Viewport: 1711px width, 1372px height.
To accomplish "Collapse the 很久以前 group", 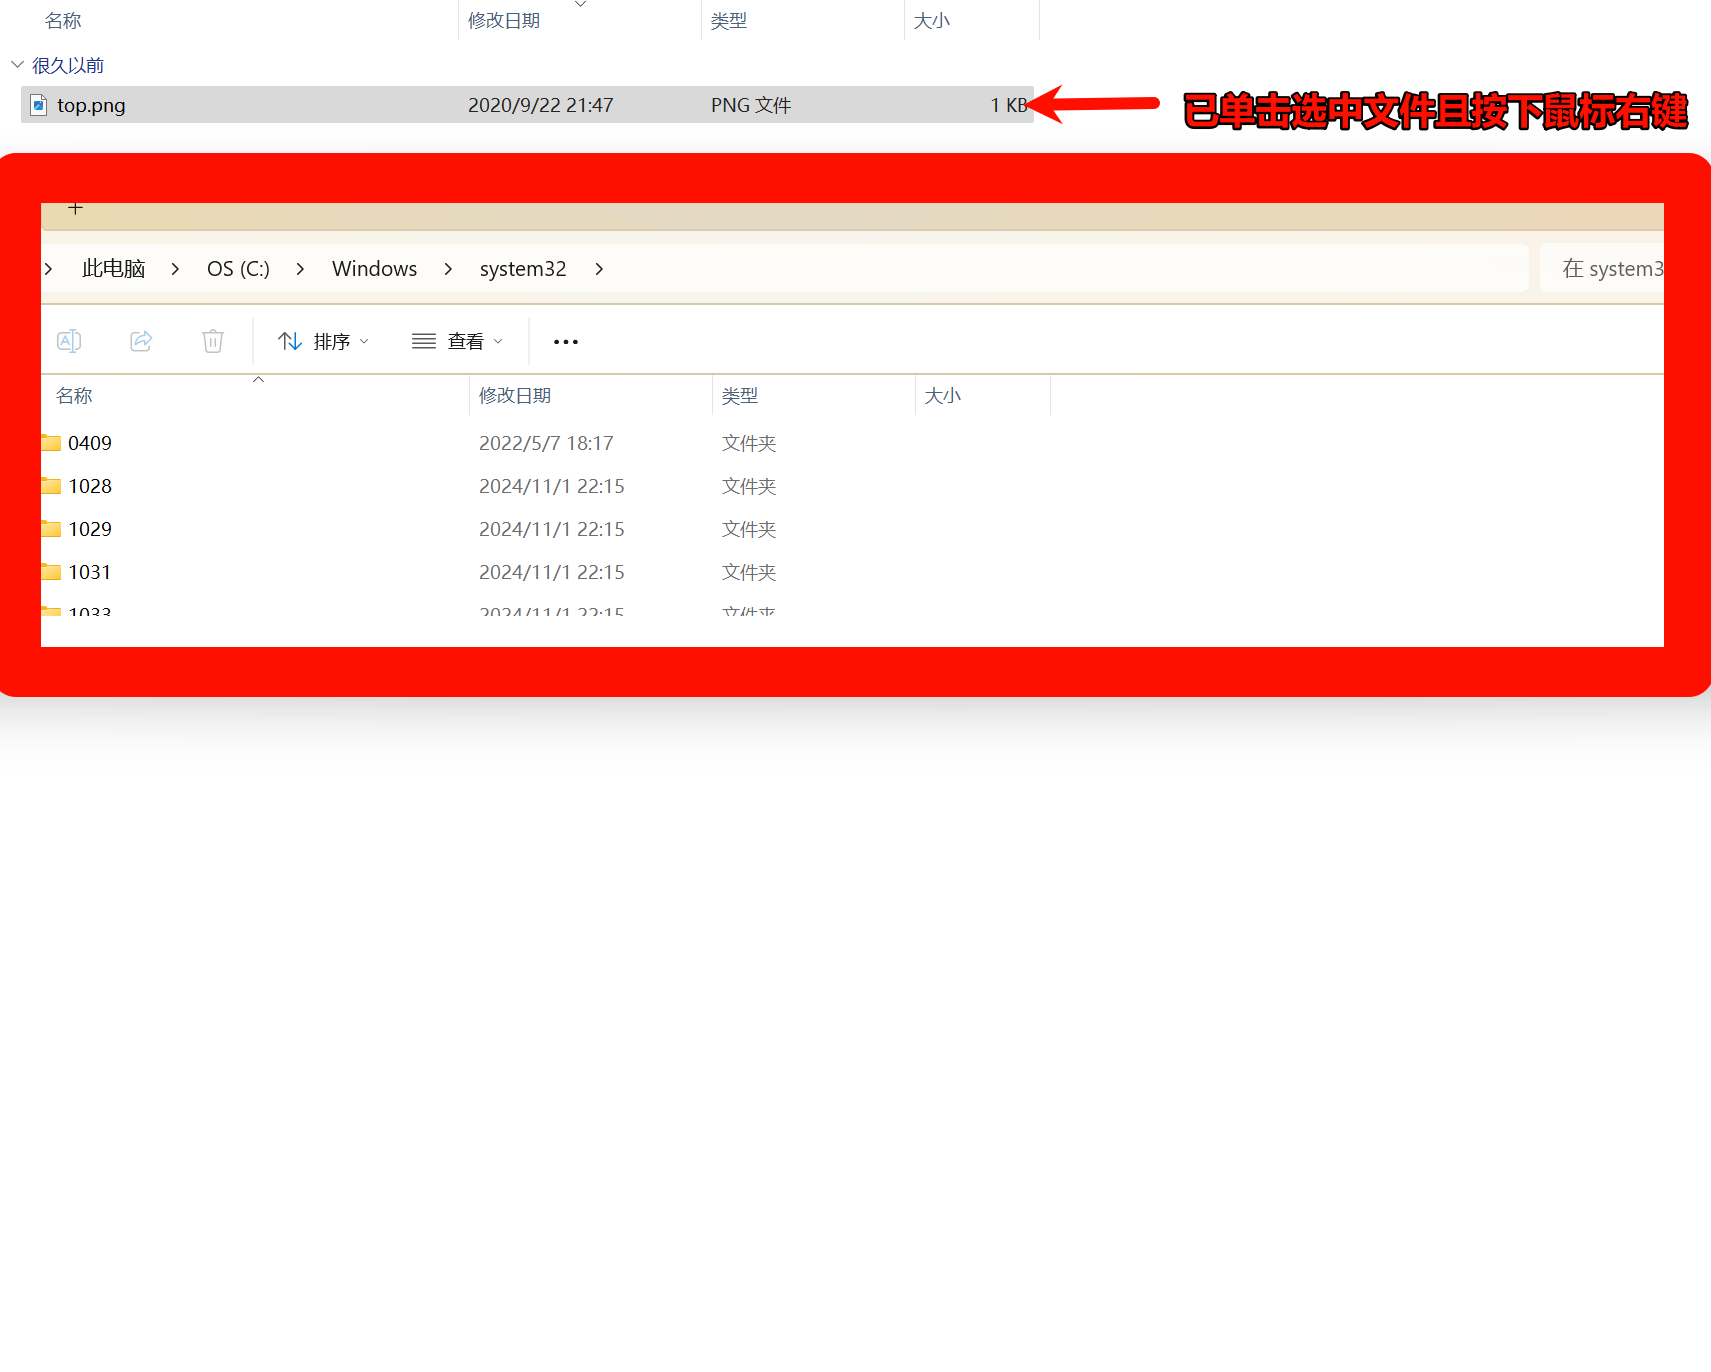I will coord(17,65).
